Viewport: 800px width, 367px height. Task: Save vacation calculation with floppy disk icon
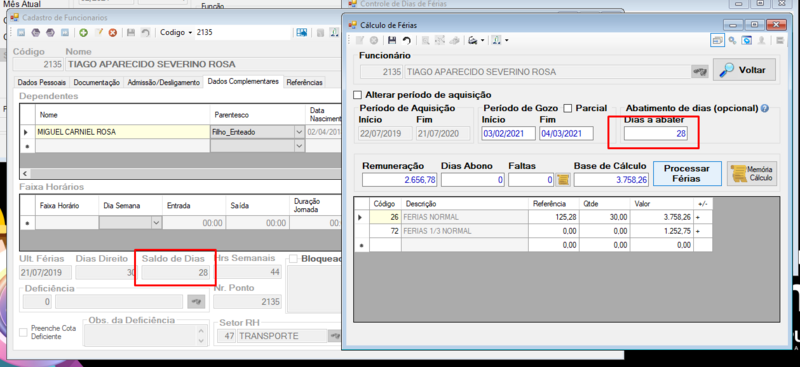tap(392, 40)
